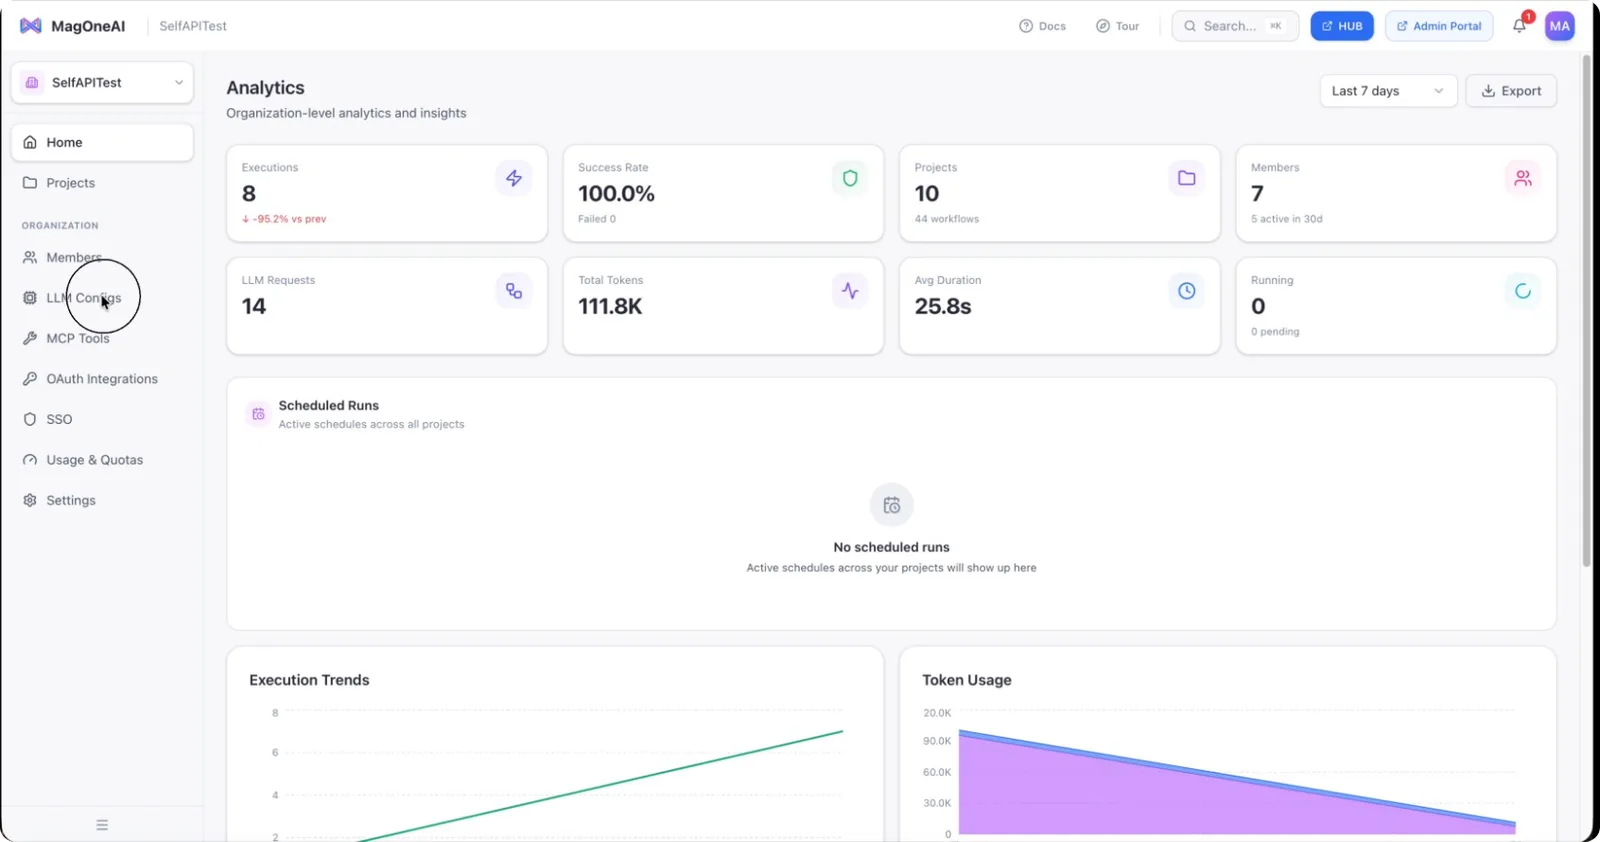Image resolution: width=1600 pixels, height=842 pixels.
Task: Click the "44 workflows" text
Action: (x=947, y=219)
